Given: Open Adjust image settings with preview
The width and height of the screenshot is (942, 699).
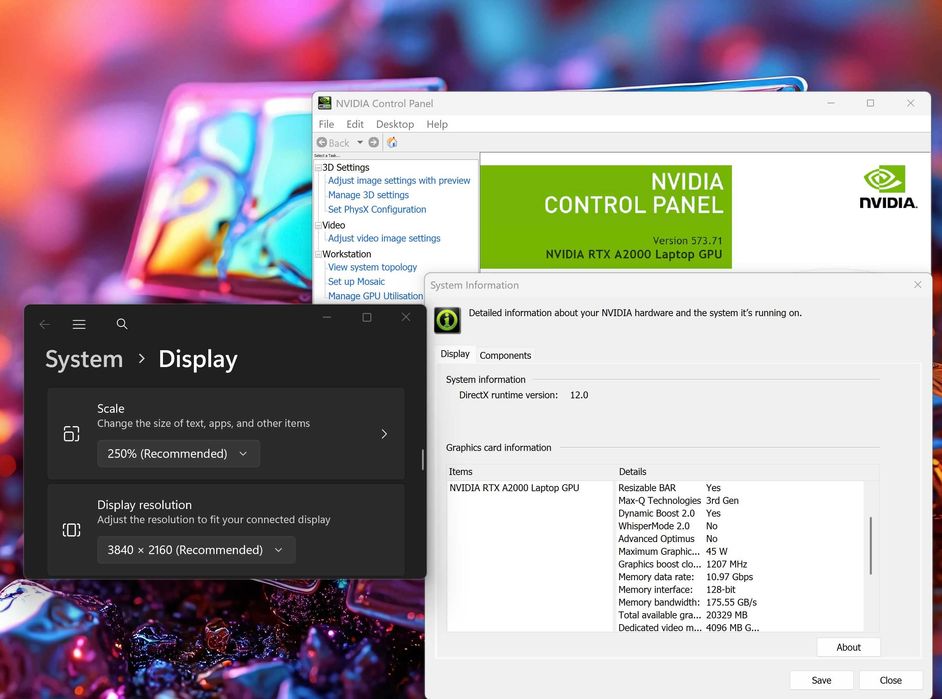Looking at the screenshot, I should [399, 181].
